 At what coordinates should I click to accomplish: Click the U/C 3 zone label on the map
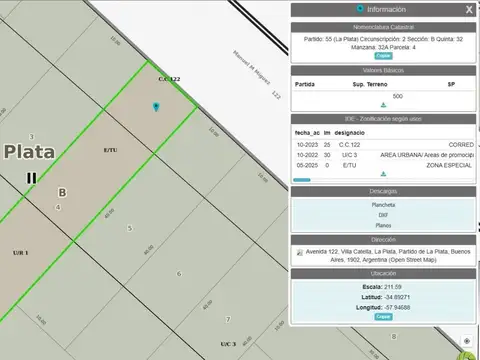tap(228, 344)
